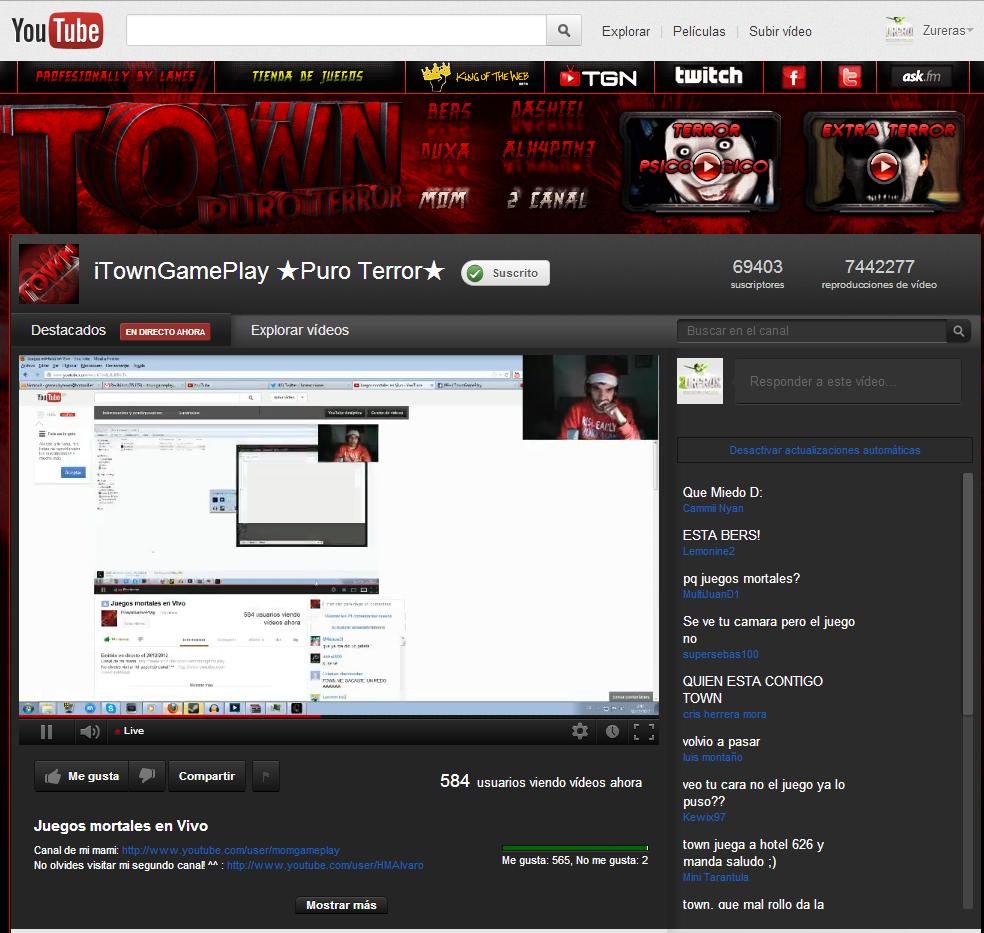The width and height of the screenshot is (984, 933).
Task: Click the Zureras user avatar at top
Action: pyautogui.click(x=899, y=29)
